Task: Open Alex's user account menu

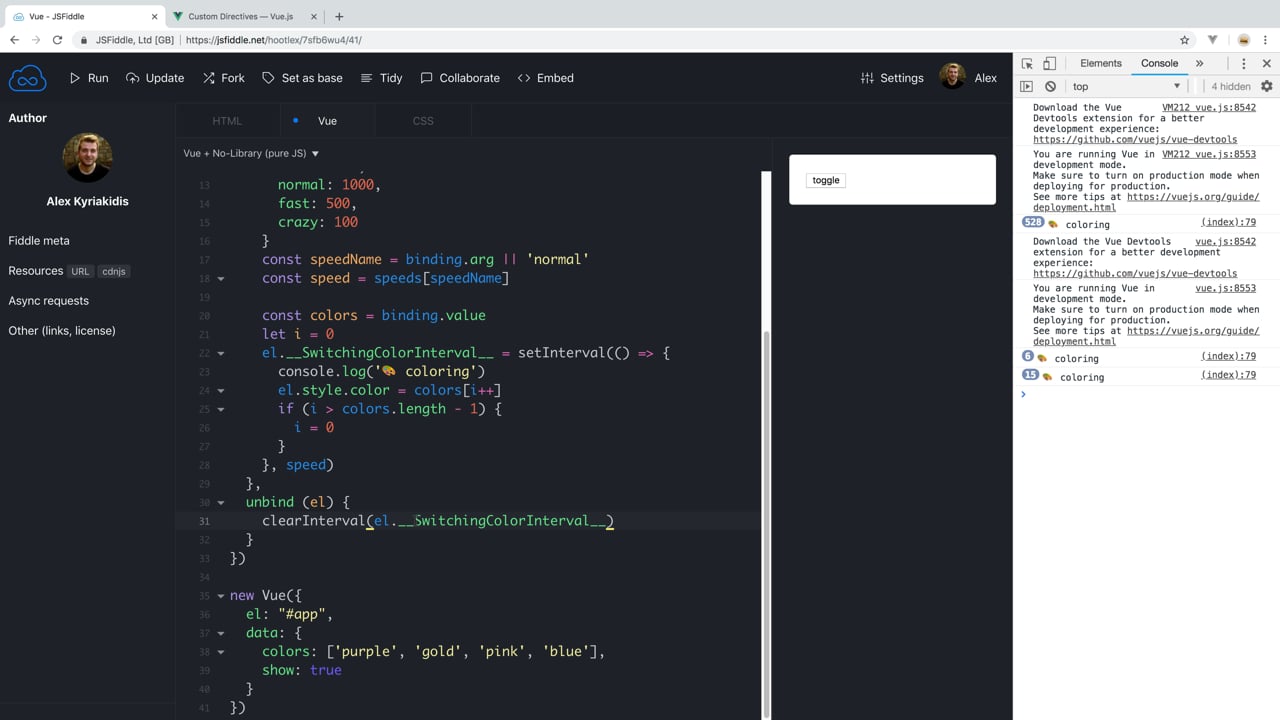Action: coord(968,77)
